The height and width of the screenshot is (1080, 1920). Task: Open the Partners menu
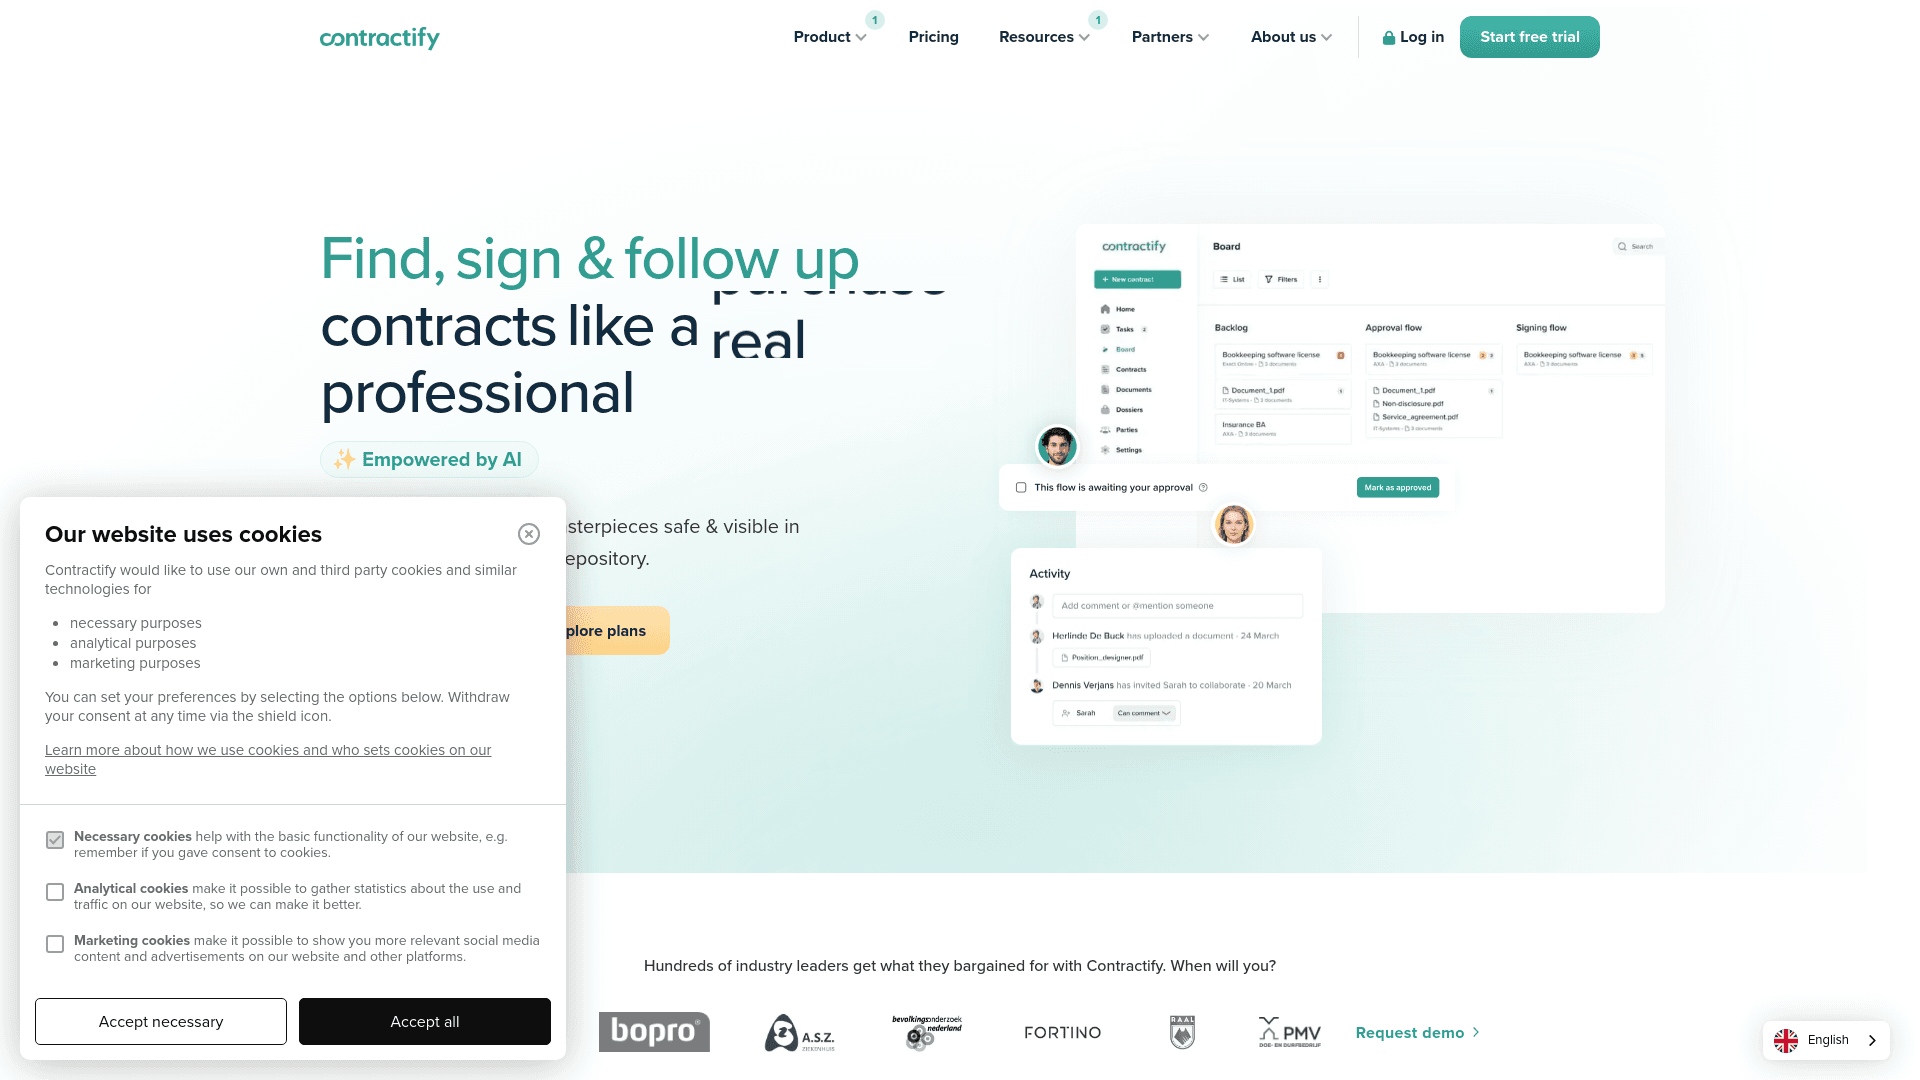tap(1164, 37)
